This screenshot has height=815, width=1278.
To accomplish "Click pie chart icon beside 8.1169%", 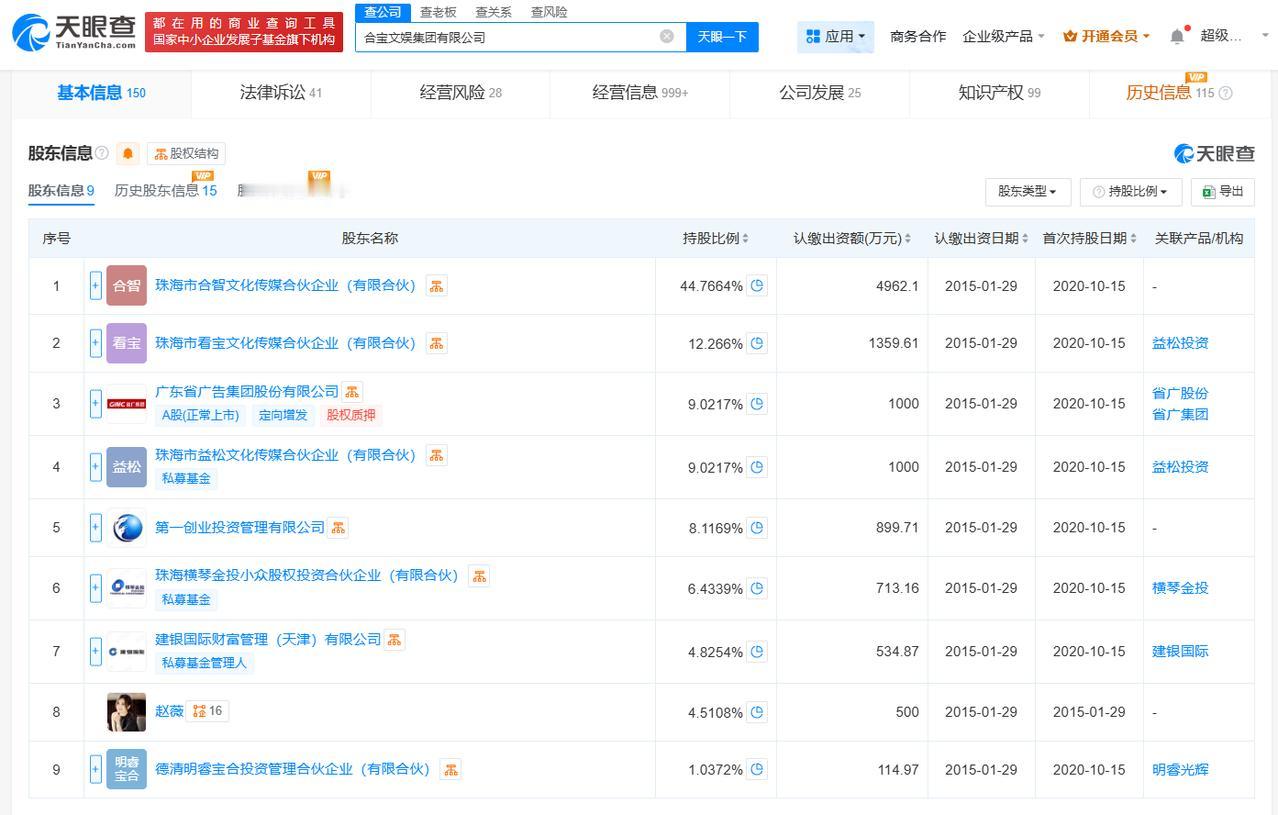I will (x=757, y=527).
